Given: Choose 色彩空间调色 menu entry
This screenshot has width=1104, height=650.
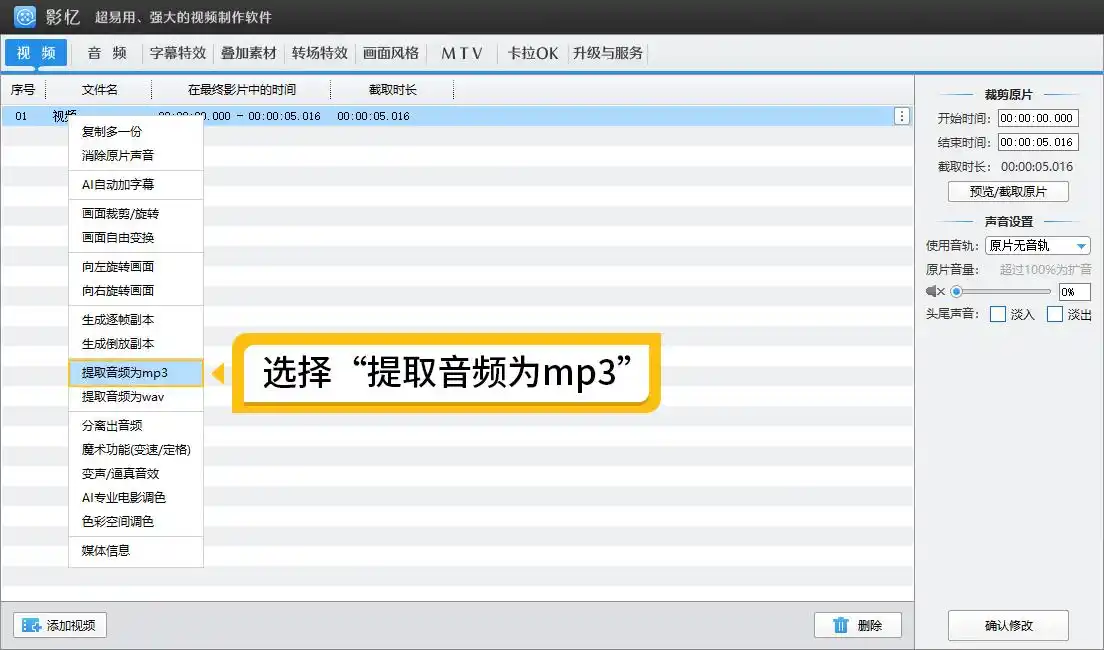Looking at the screenshot, I should [x=136, y=521].
